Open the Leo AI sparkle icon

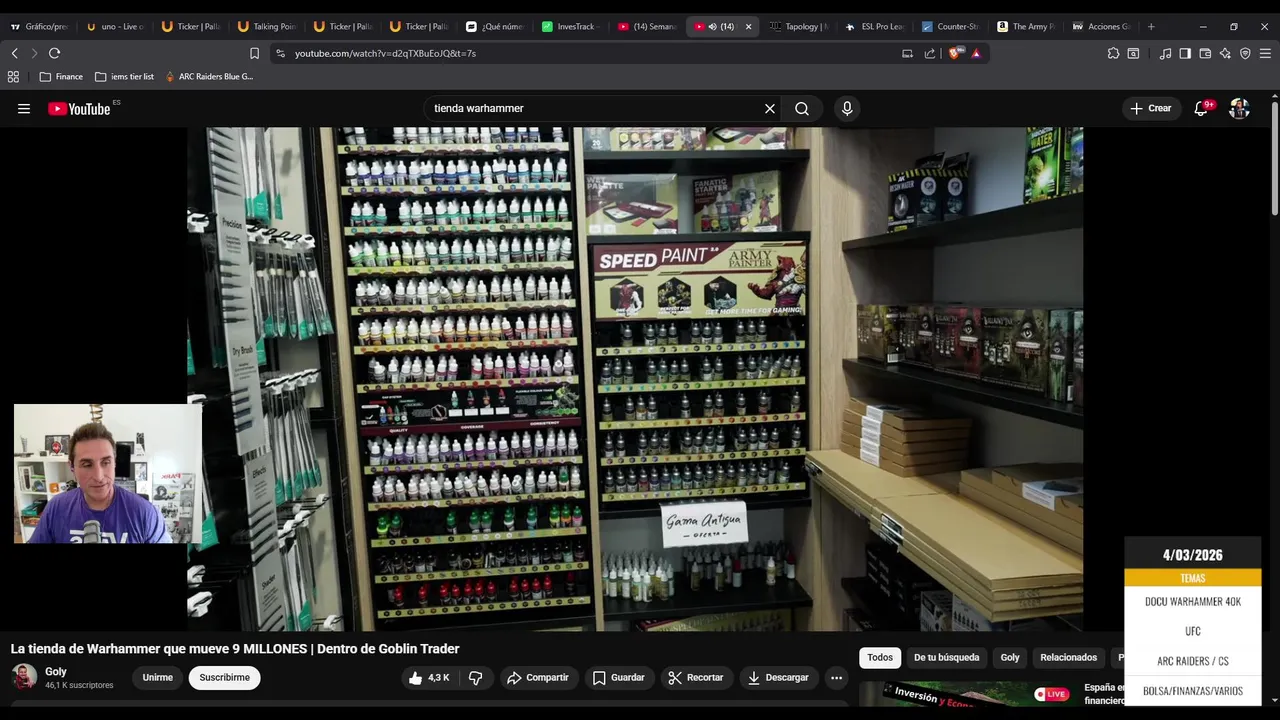(x=1225, y=53)
